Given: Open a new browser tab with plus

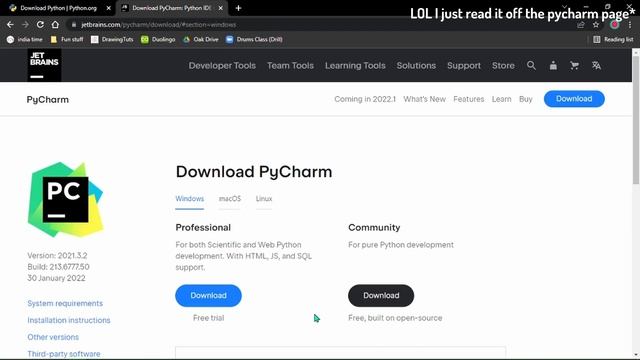Looking at the screenshot, I should coord(238,8).
